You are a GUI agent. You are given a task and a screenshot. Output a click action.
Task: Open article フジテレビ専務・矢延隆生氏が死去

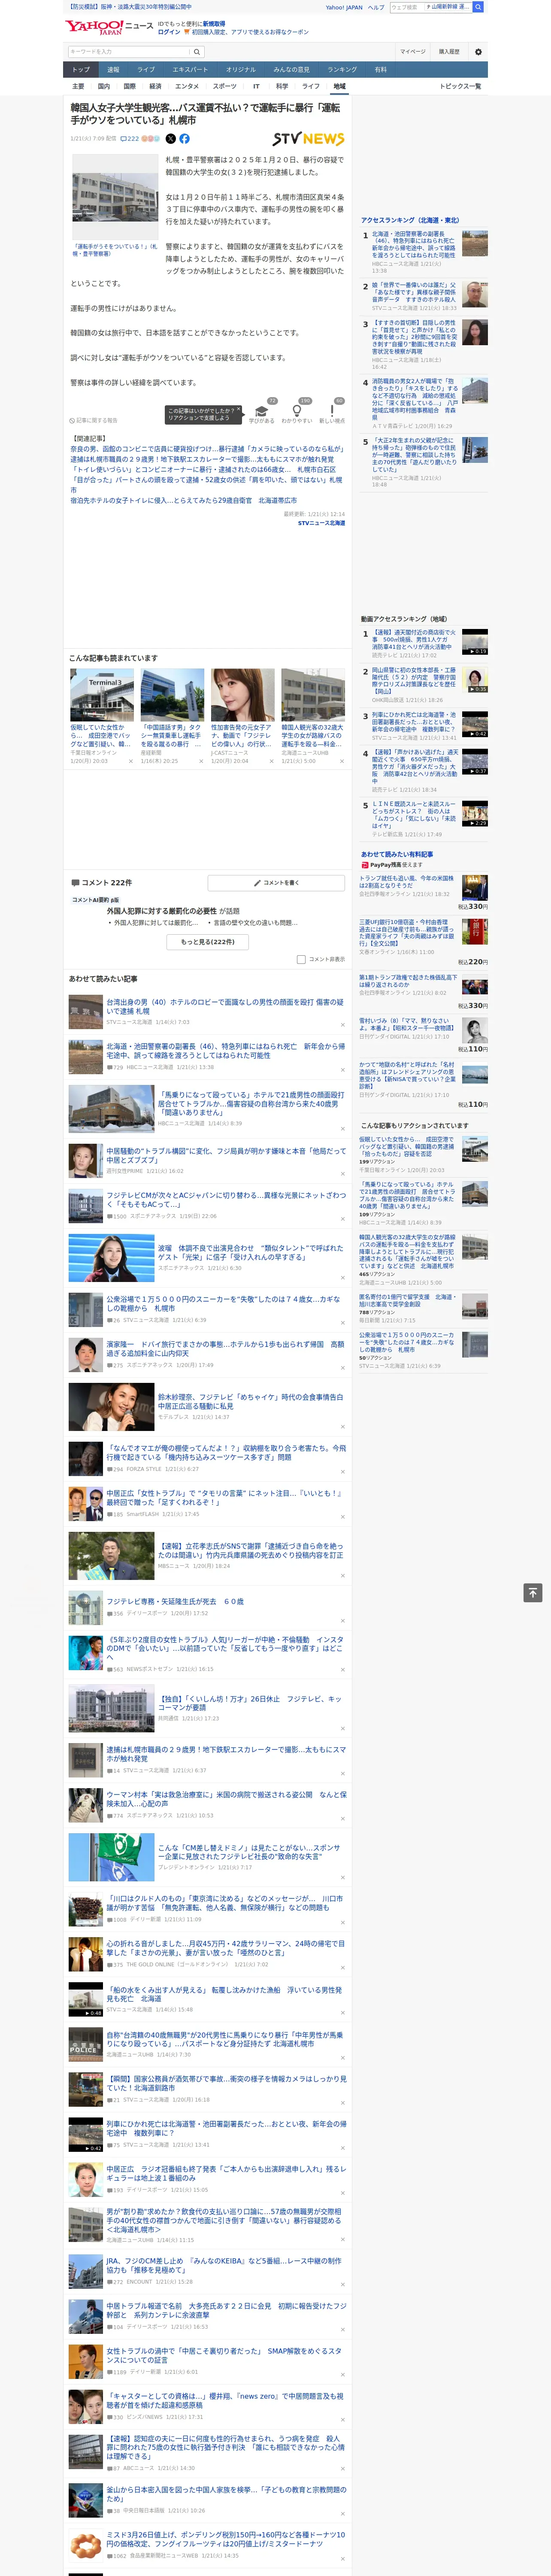coord(175,1601)
